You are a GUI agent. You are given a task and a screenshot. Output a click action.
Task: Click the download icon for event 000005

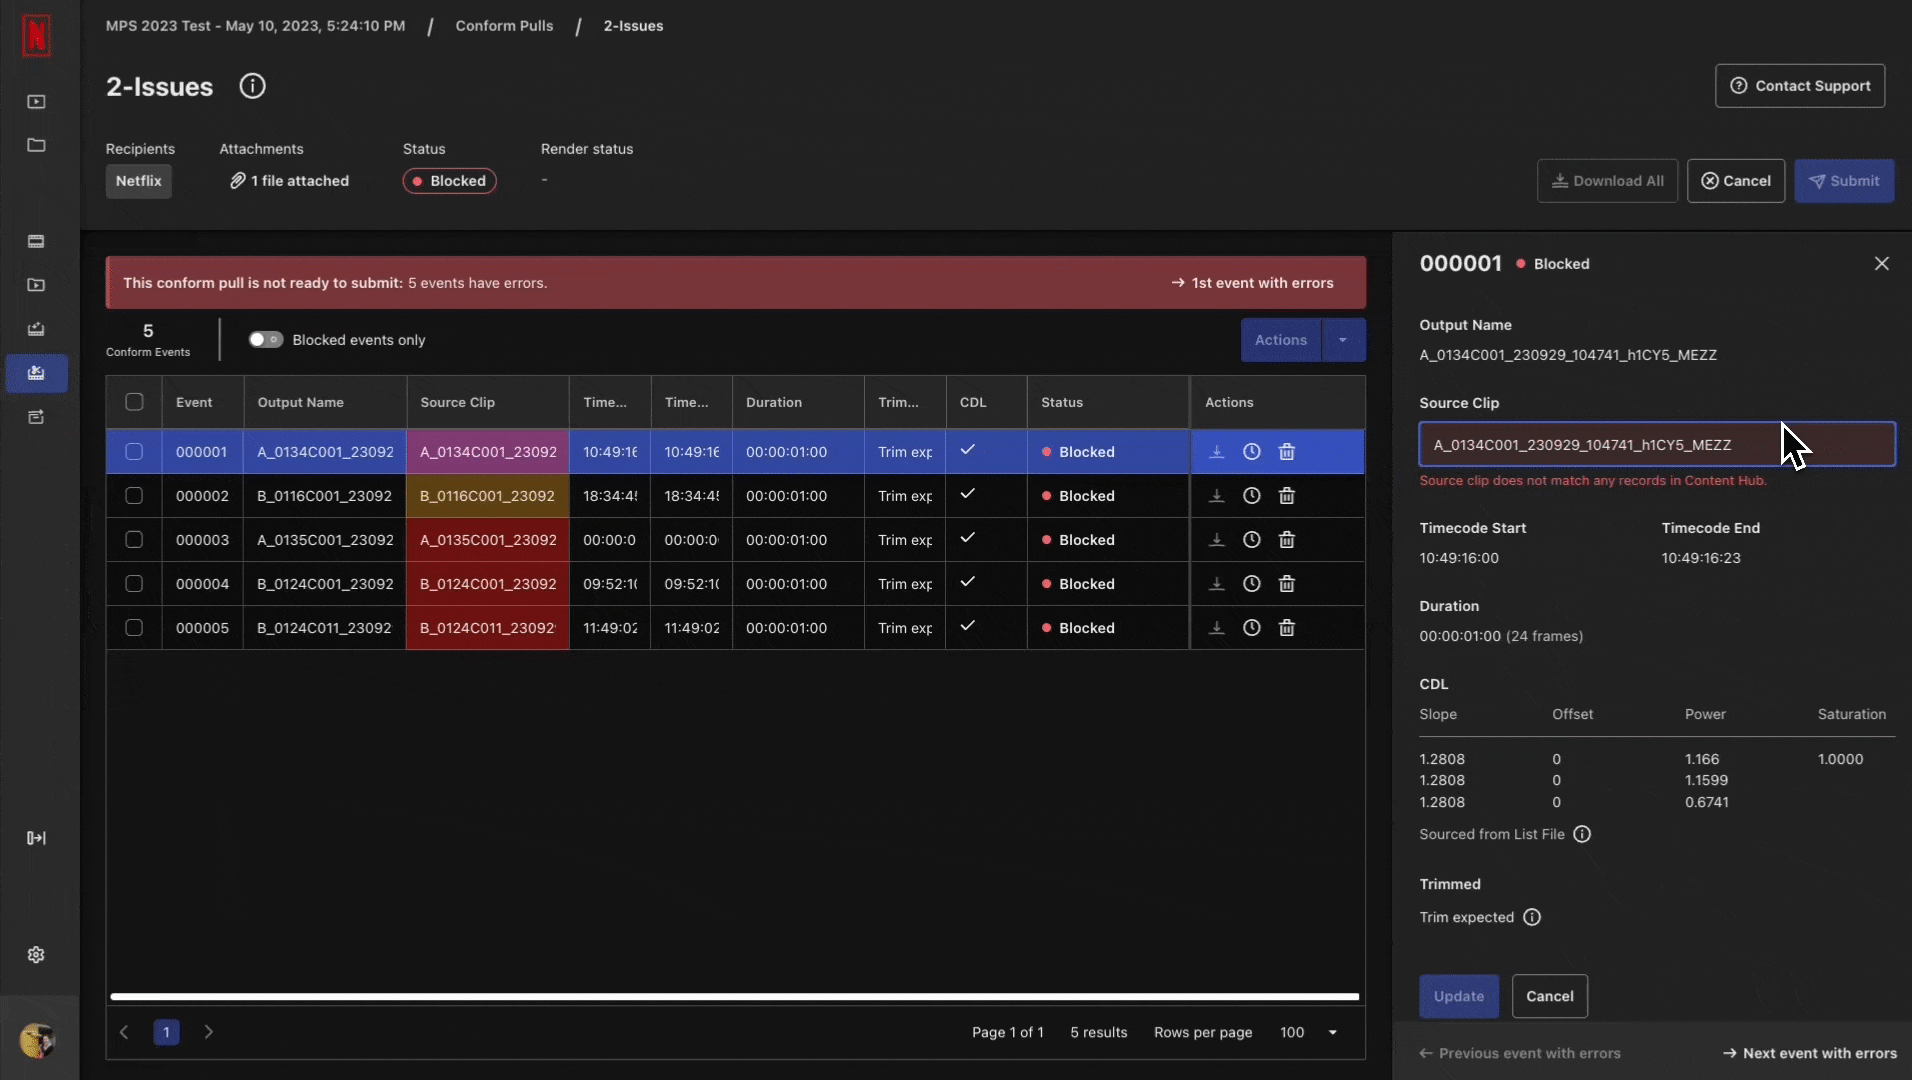1216,628
